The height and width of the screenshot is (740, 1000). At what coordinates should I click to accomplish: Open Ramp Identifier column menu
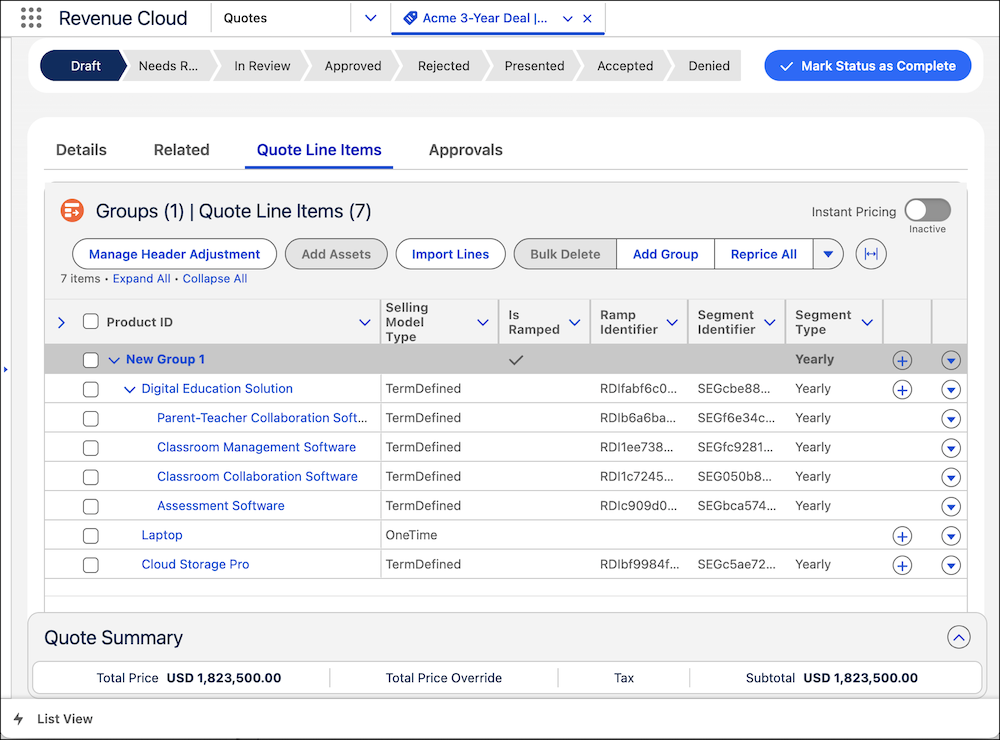pyautogui.click(x=672, y=322)
